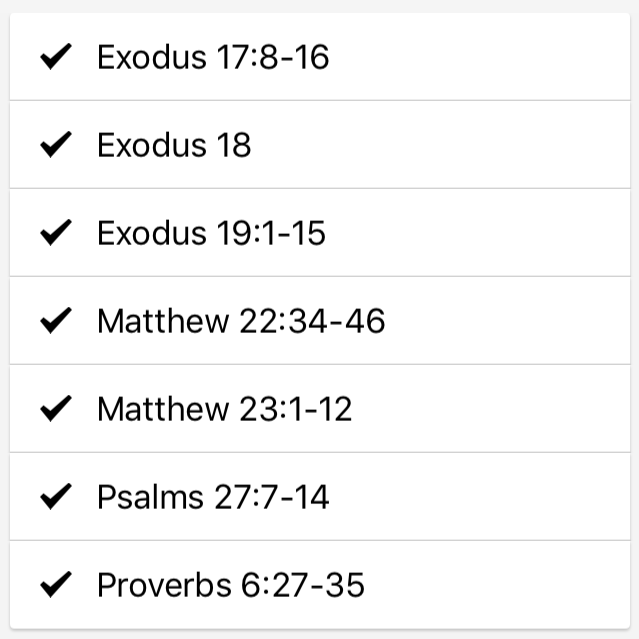Screen dimensions: 639x639
Task: Untick the Exodus 19:1-15 checkmark
Action: click(56, 234)
